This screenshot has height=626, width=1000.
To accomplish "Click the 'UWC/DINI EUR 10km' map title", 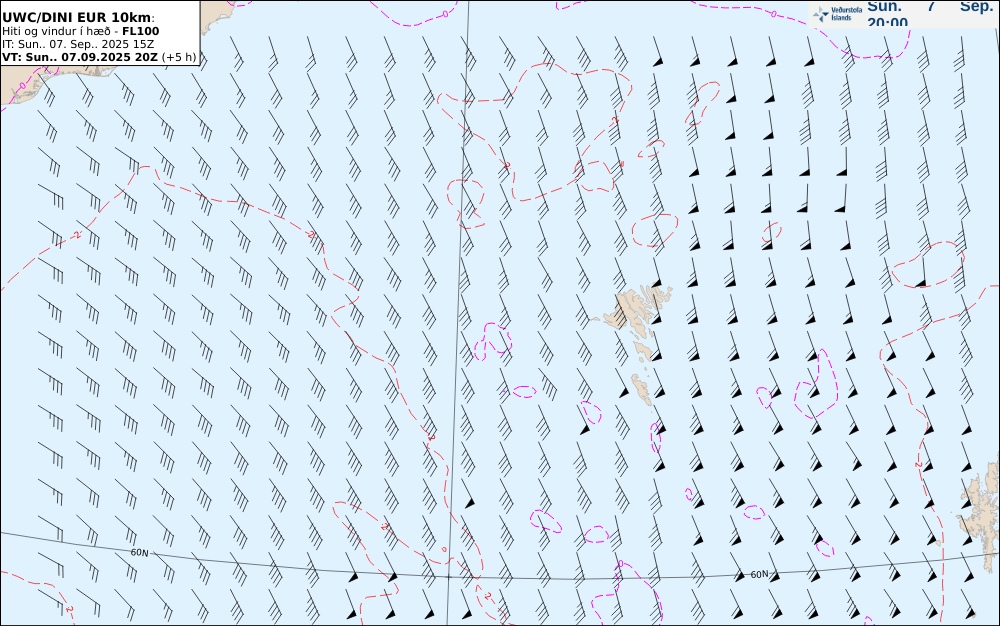I will [x=77, y=18].
